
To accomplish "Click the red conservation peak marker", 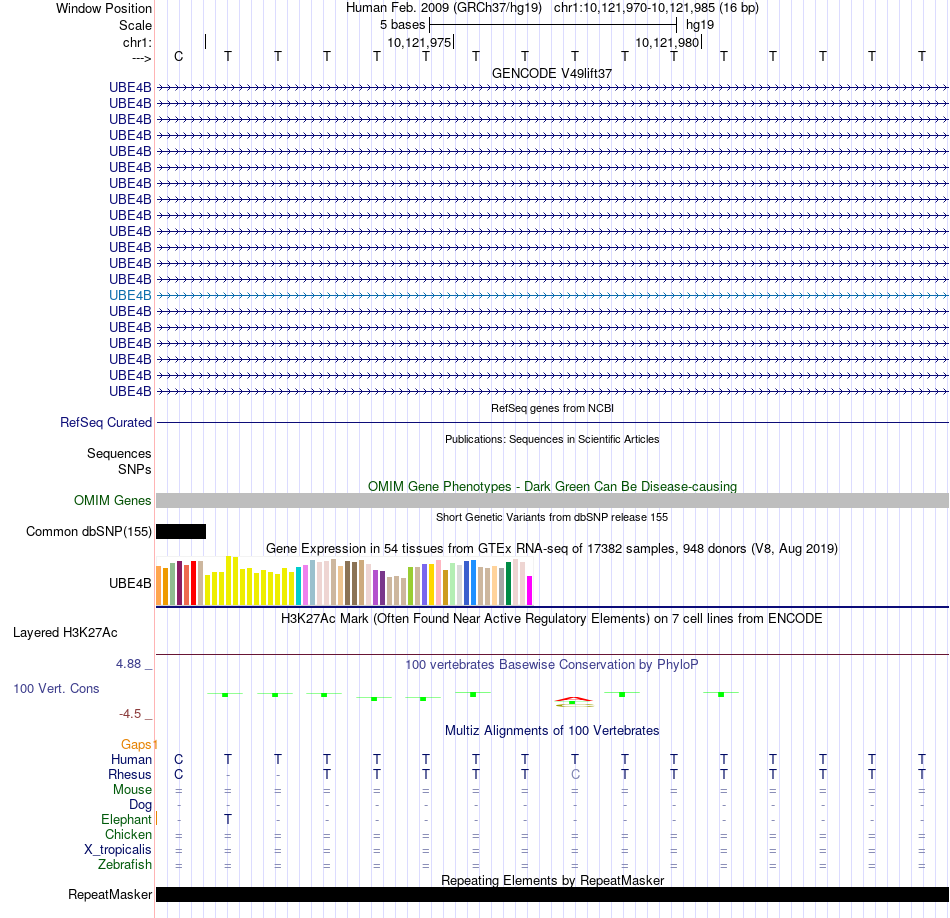I will tap(574, 700).
